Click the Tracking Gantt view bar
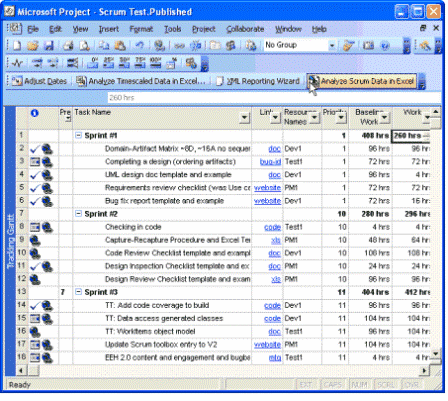Image resolution: width=448 pixels, height=401 pixels. pos(10,241)
